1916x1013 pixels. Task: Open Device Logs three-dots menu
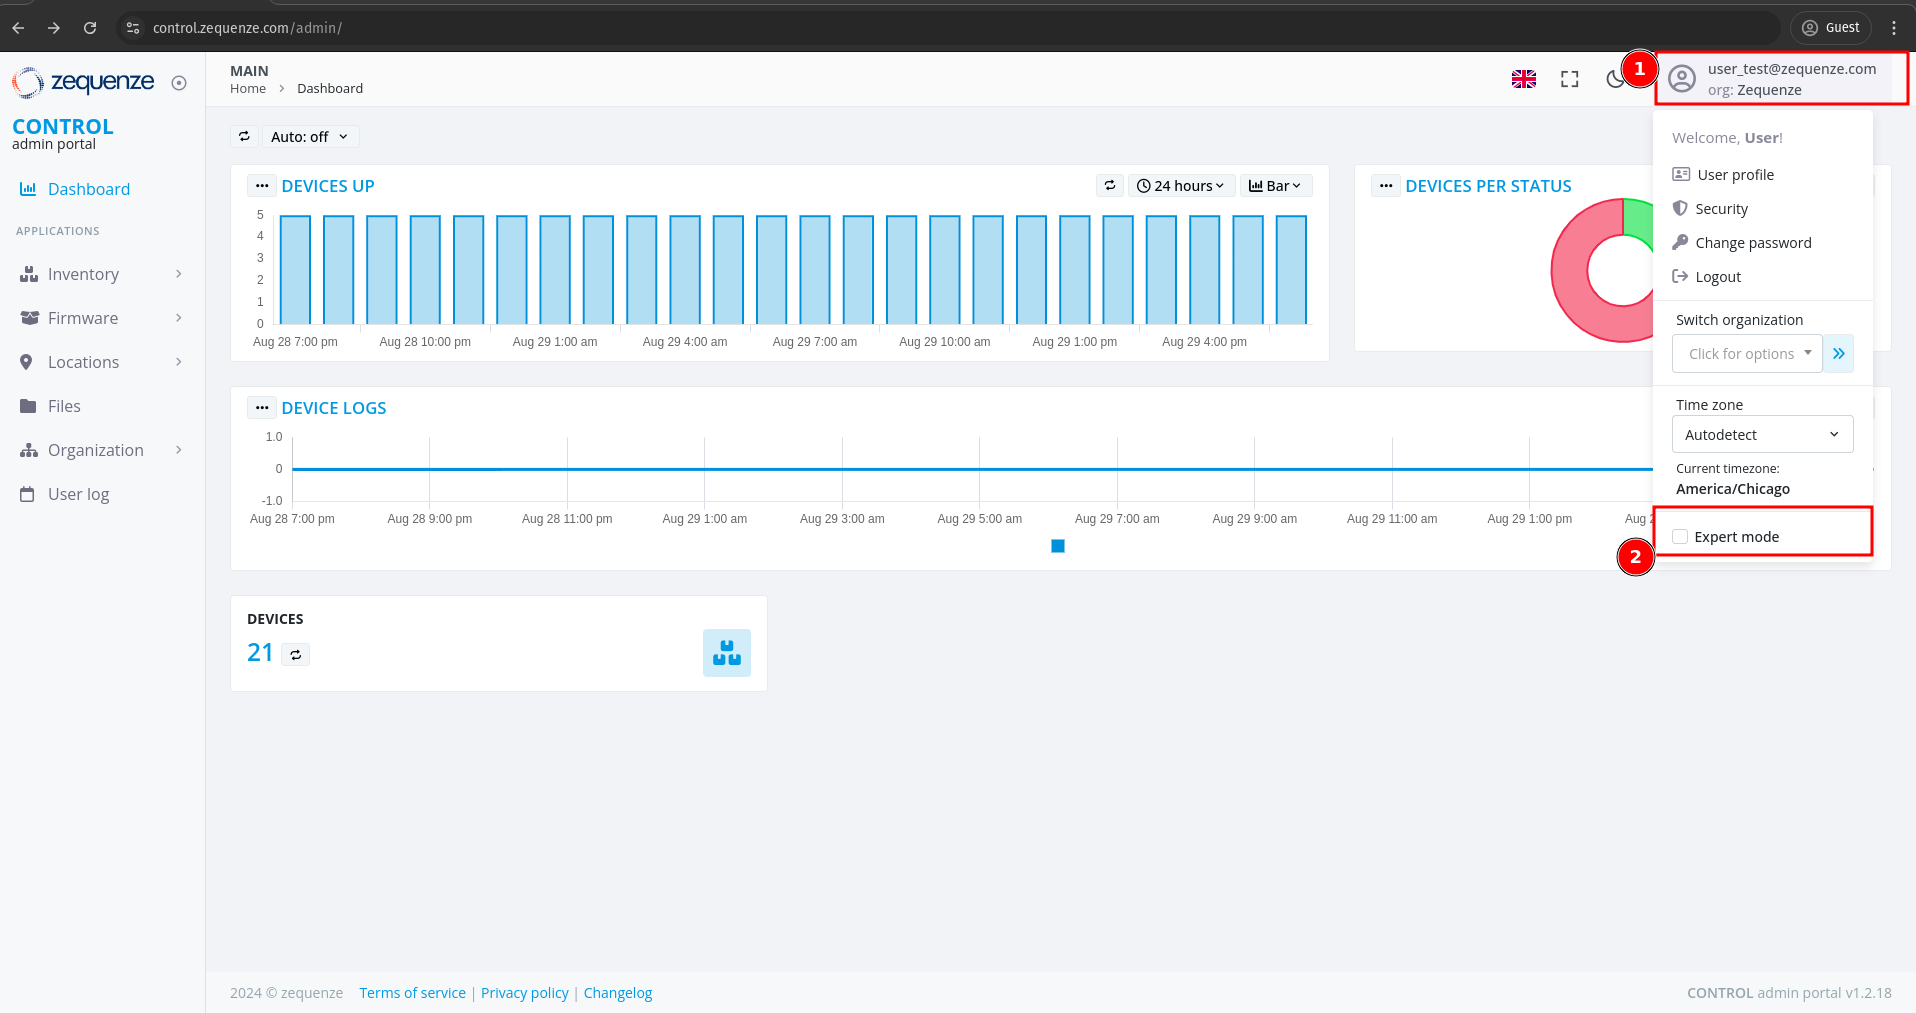[262, 408]
